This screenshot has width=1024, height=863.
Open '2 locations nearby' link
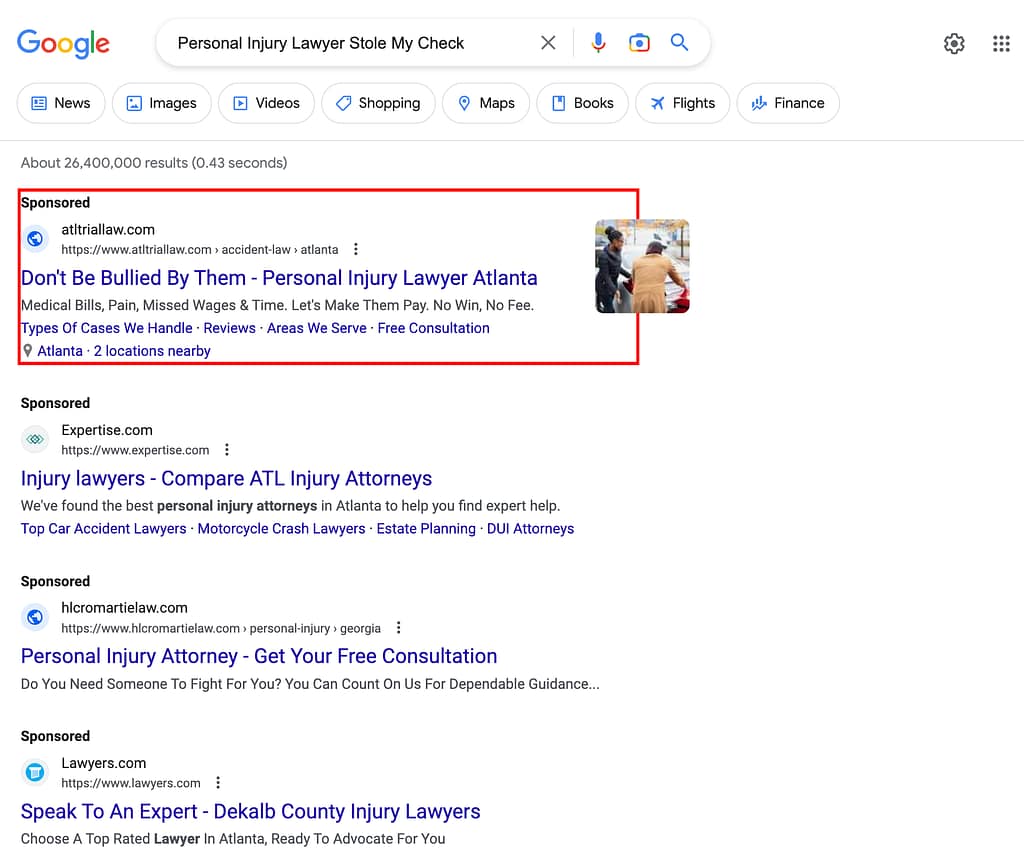pyautogui.click(x=152, y=351)
